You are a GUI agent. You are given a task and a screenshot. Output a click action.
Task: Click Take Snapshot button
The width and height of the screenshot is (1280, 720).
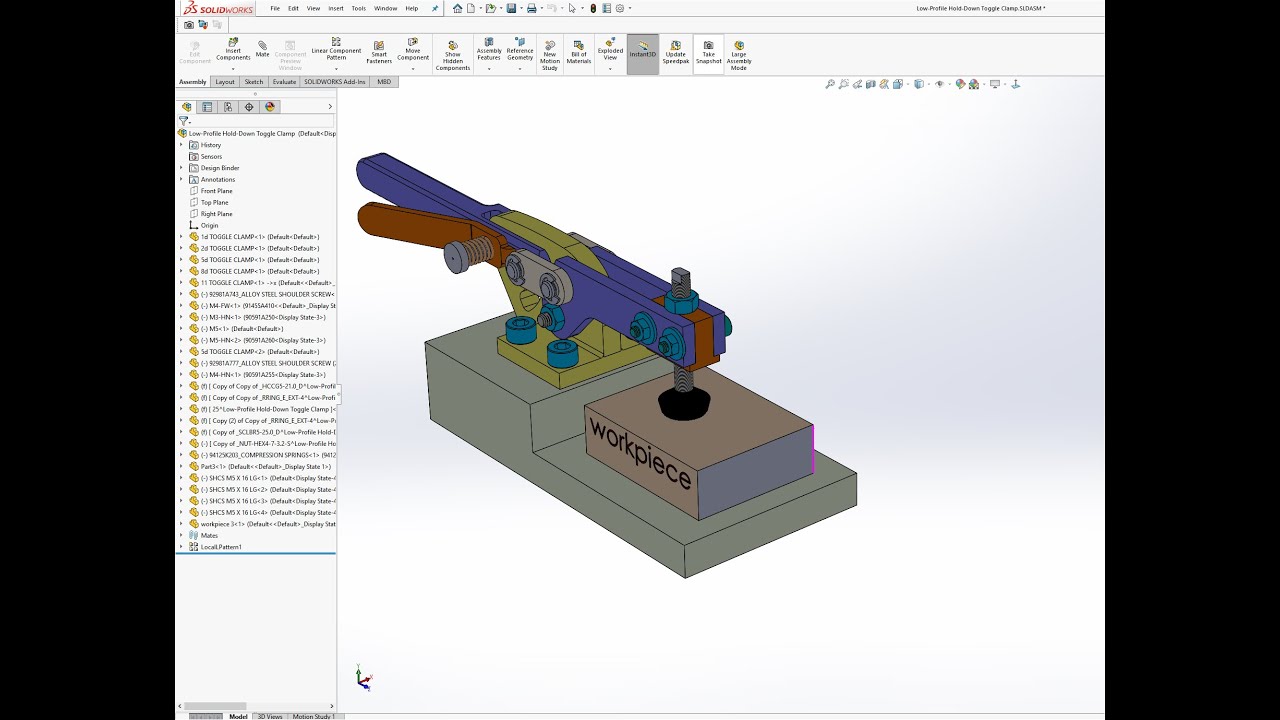point(708,52)
